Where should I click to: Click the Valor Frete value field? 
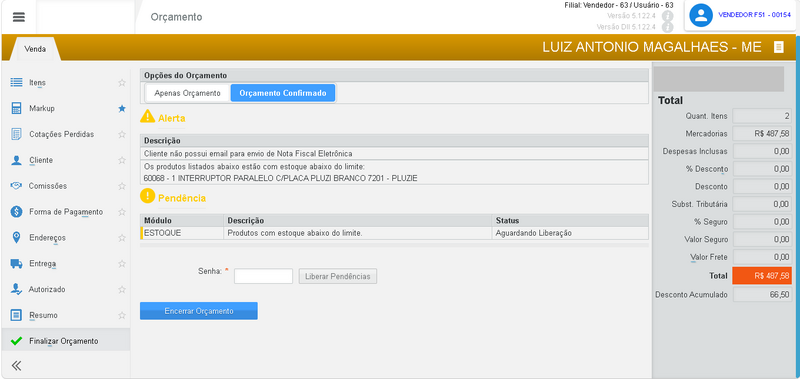tap(762, 257)
